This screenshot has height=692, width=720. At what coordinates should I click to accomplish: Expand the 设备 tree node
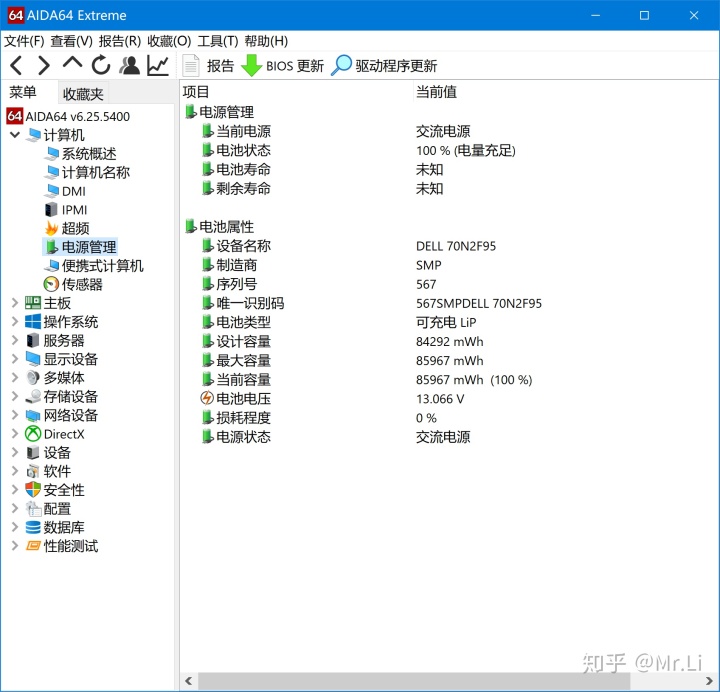15,452
